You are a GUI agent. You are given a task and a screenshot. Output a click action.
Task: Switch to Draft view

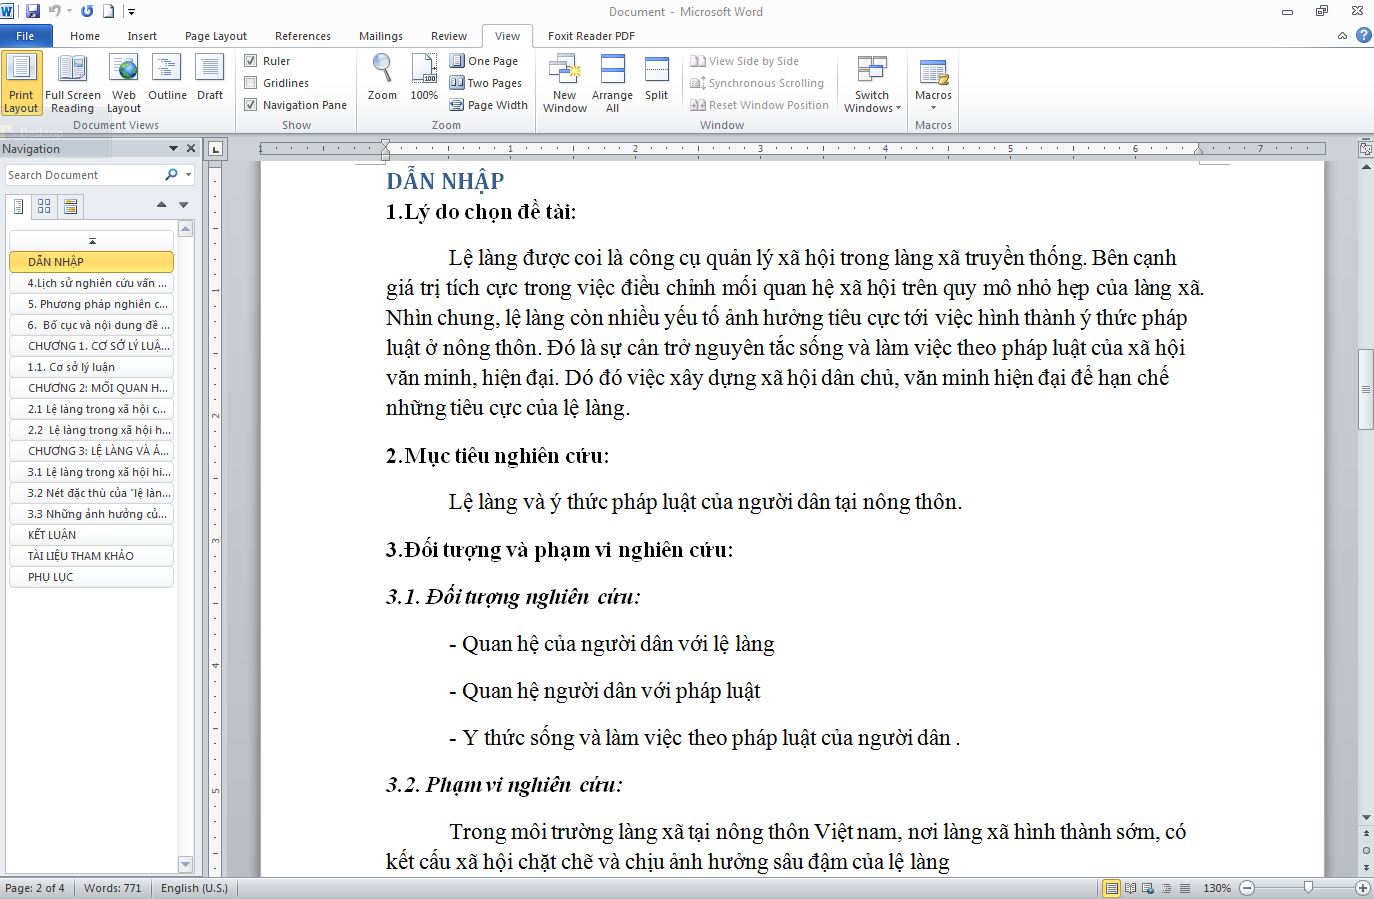[210, 78]
